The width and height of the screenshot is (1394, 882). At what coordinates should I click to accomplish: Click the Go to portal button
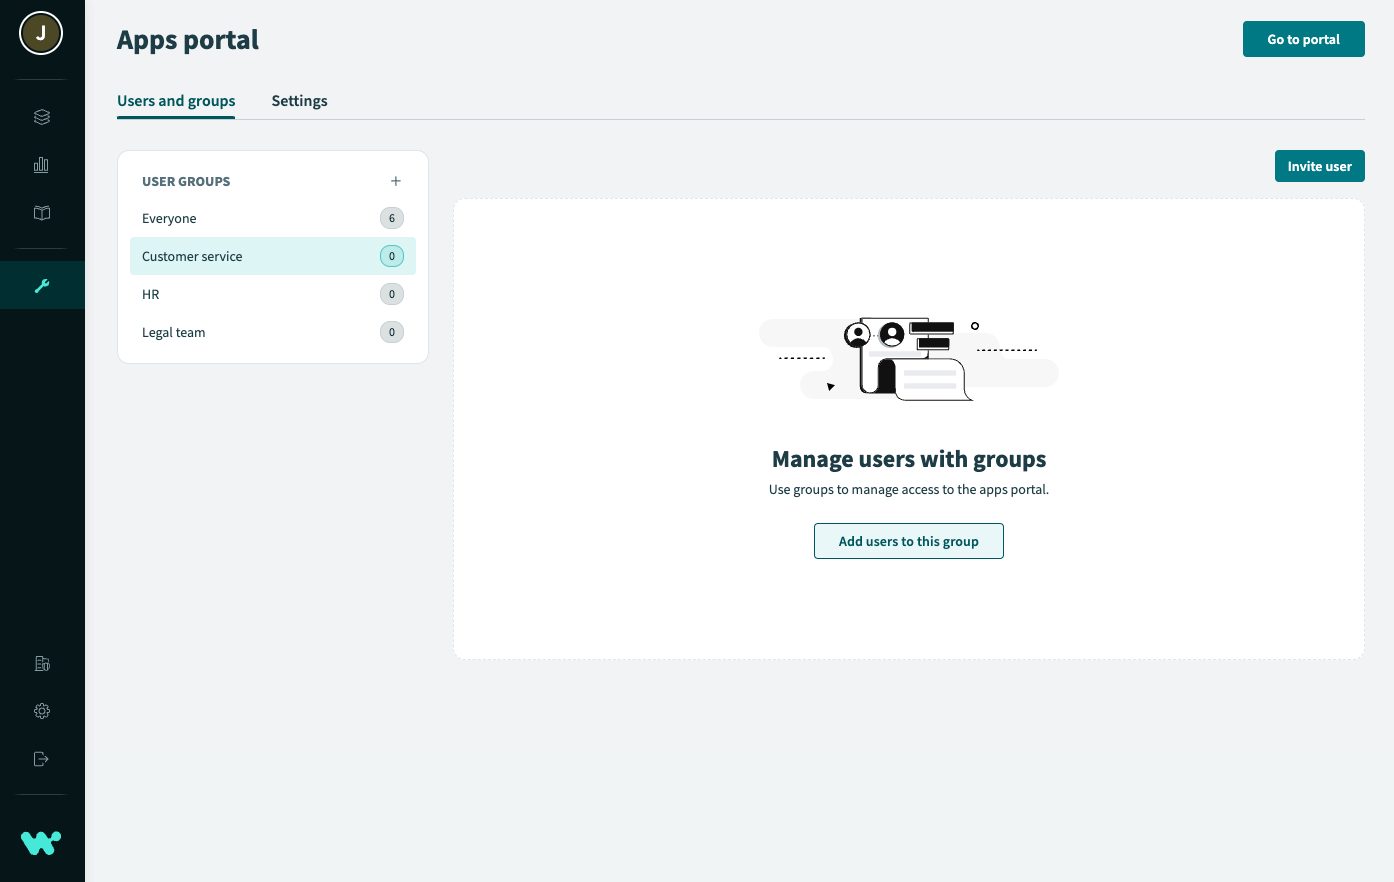1303,39
